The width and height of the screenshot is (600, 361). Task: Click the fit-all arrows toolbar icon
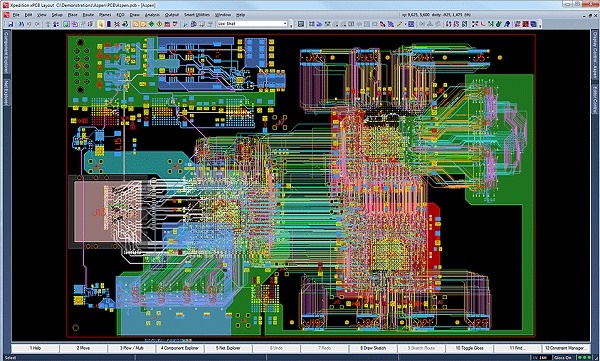coord(474,24)
